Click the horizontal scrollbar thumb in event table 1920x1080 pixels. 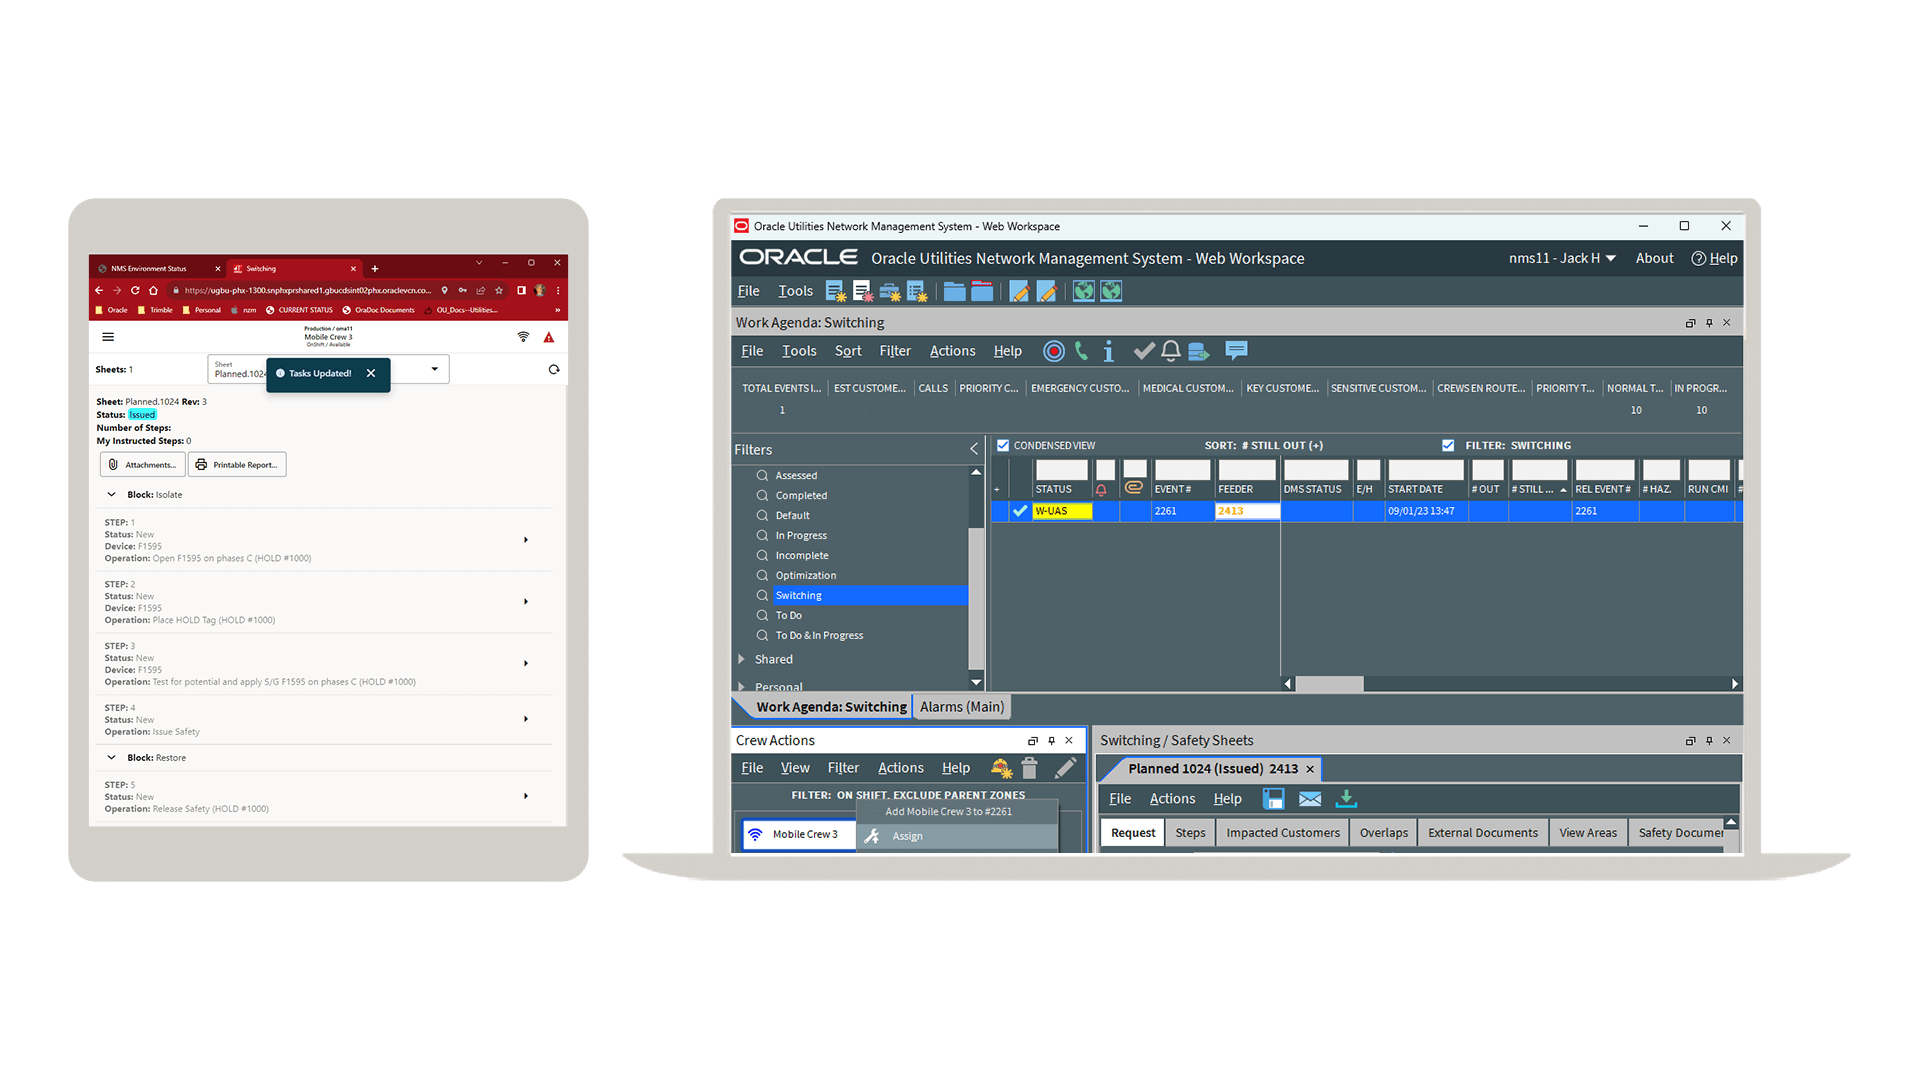coord(1329,684)
